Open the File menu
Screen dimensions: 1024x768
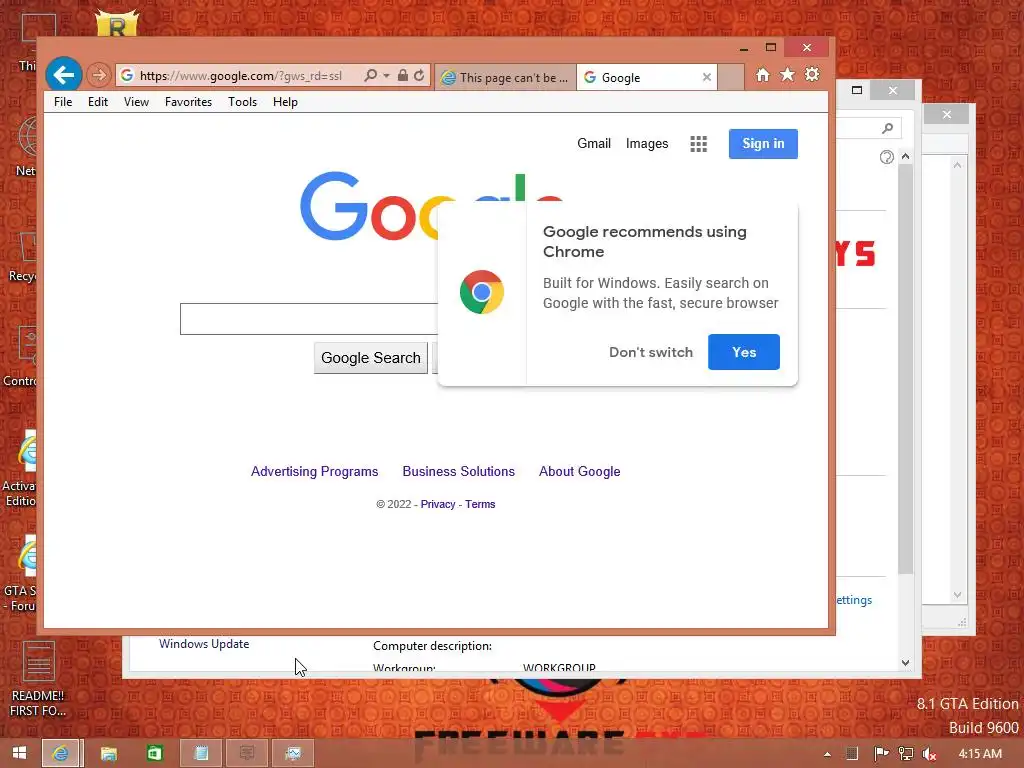63,102
